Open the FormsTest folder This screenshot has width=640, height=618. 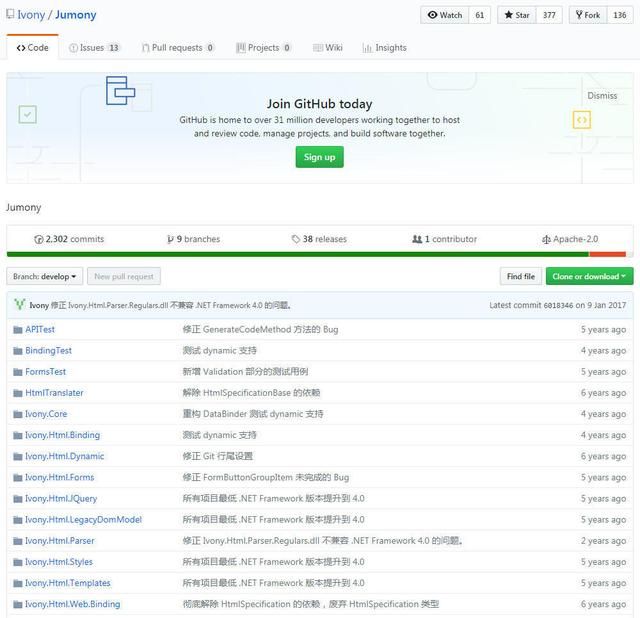point(45,372)
